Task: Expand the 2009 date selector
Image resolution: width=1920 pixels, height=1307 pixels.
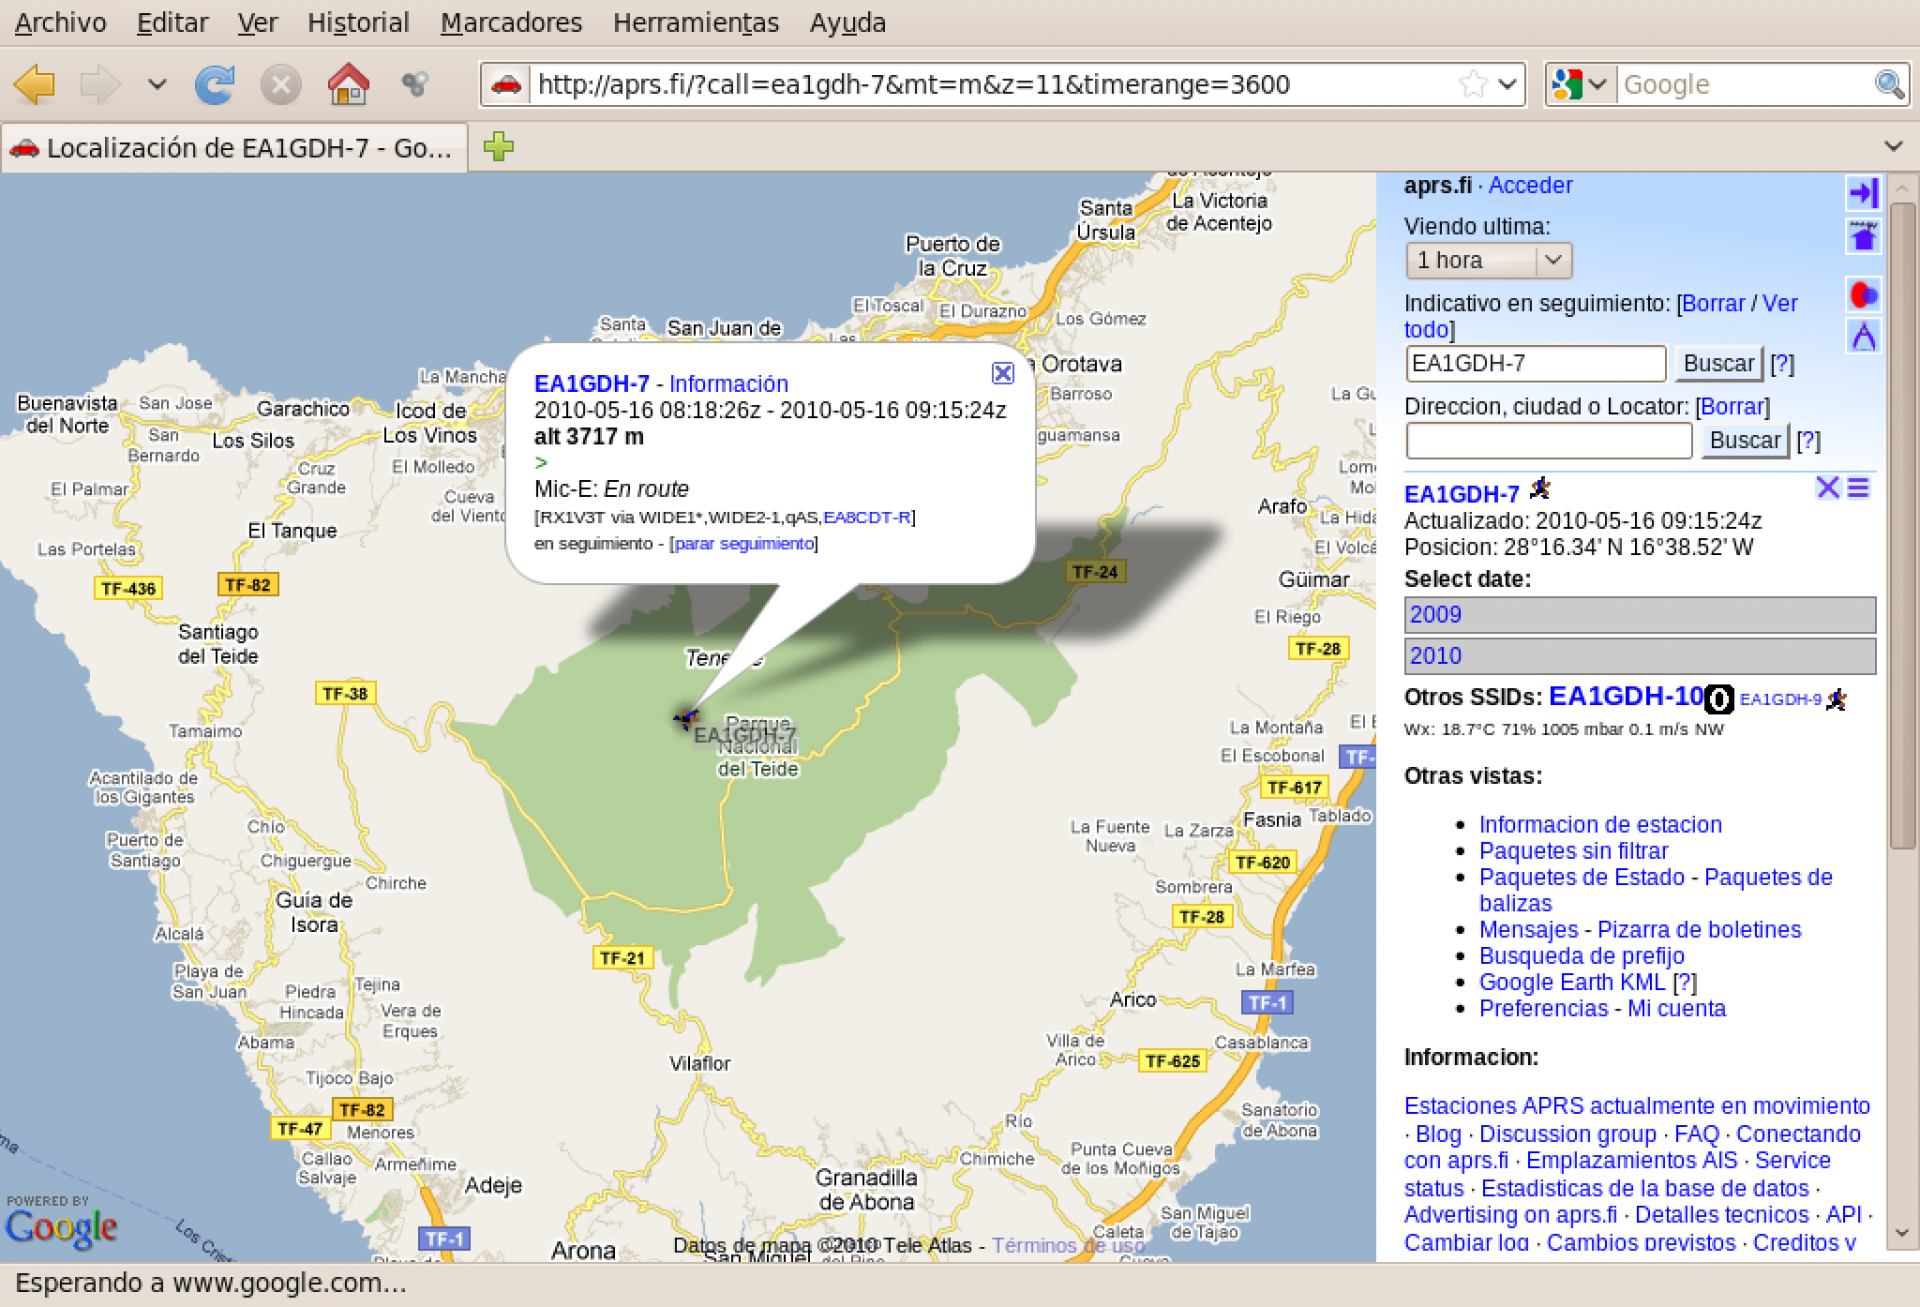Action: [x=1640, y=614]
